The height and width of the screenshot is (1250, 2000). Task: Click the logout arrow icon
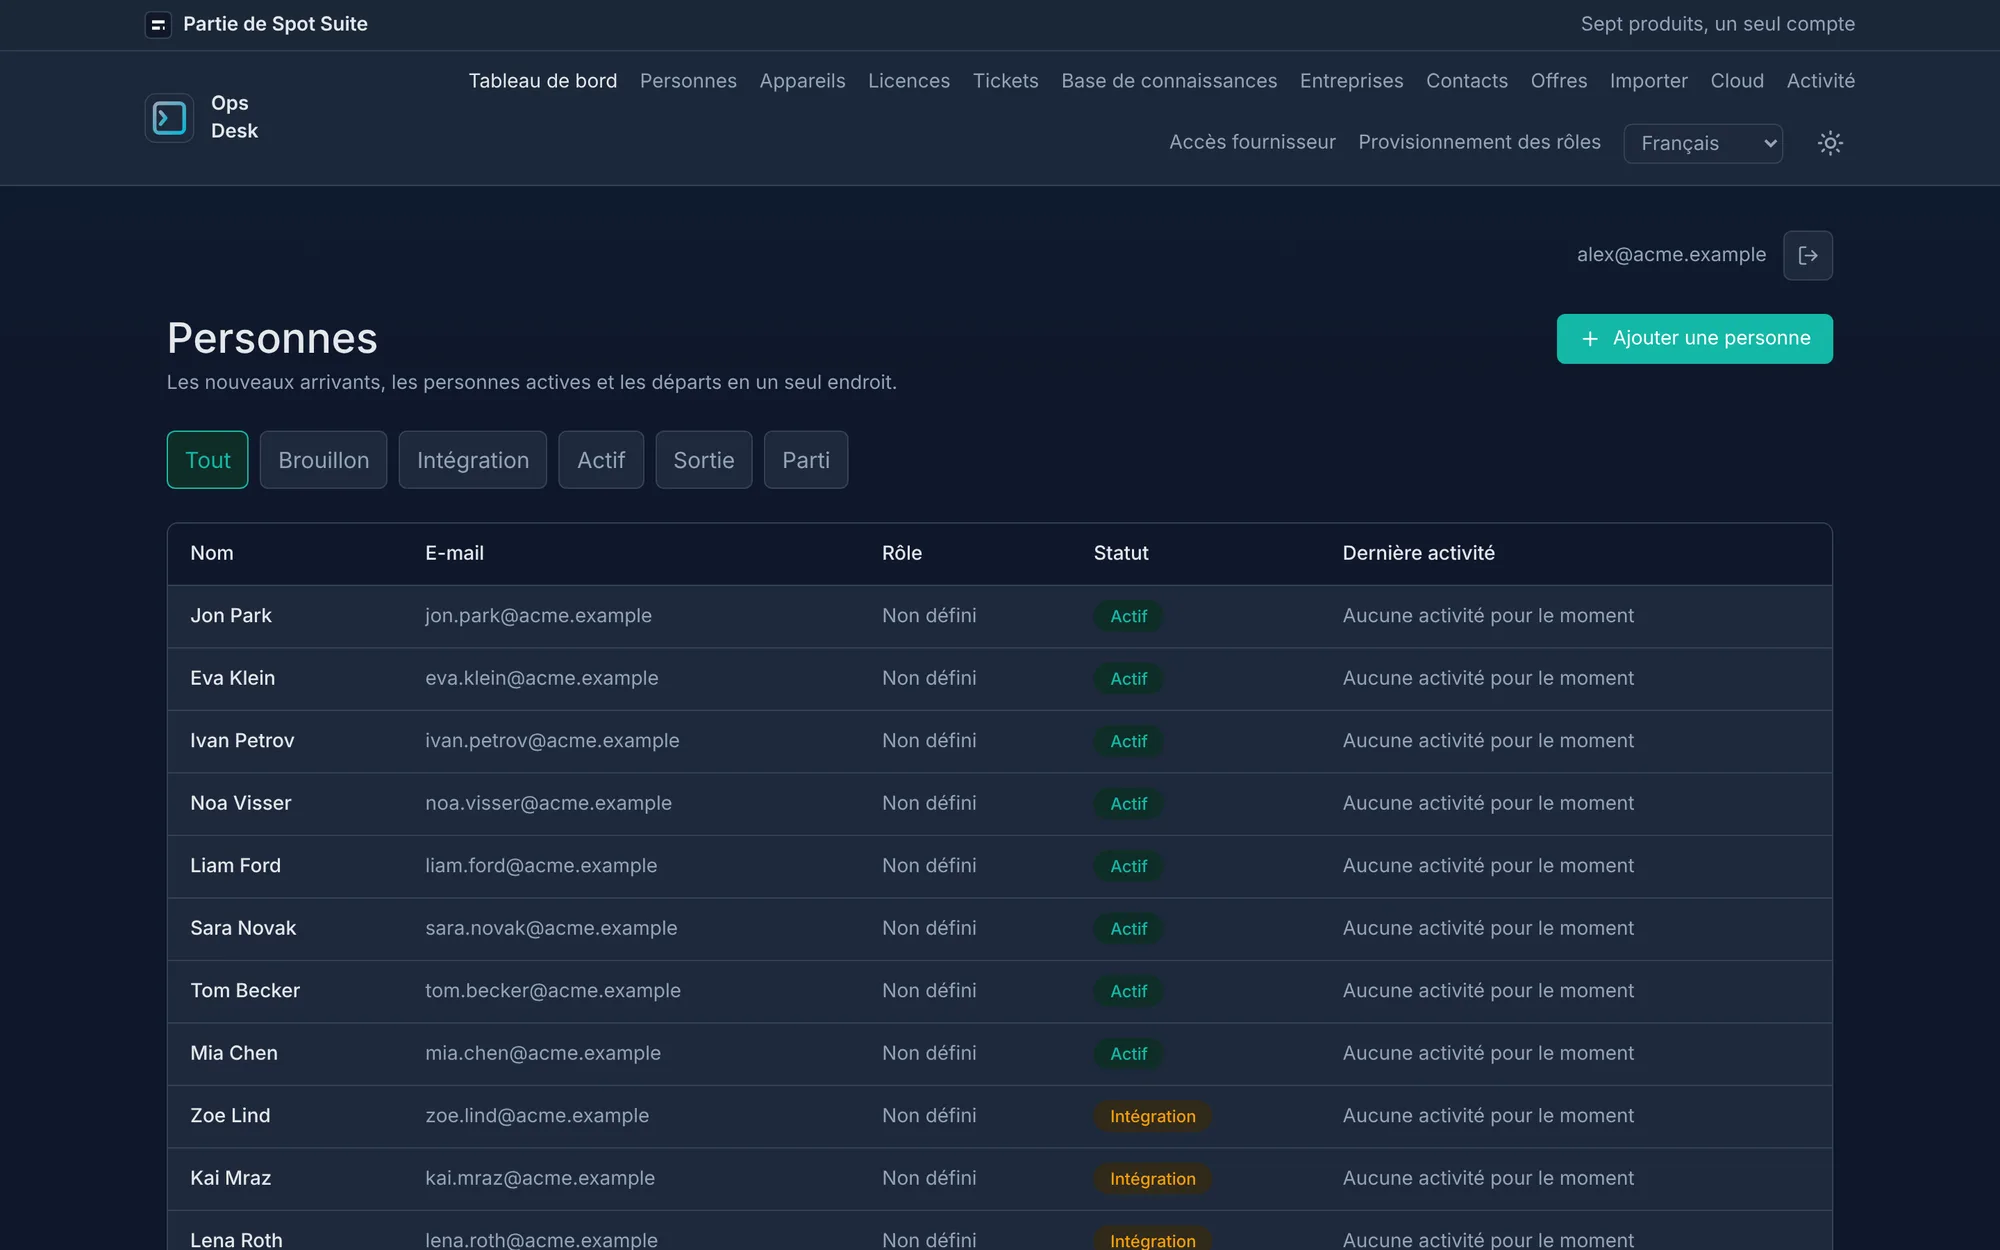tap(1808, 255)
